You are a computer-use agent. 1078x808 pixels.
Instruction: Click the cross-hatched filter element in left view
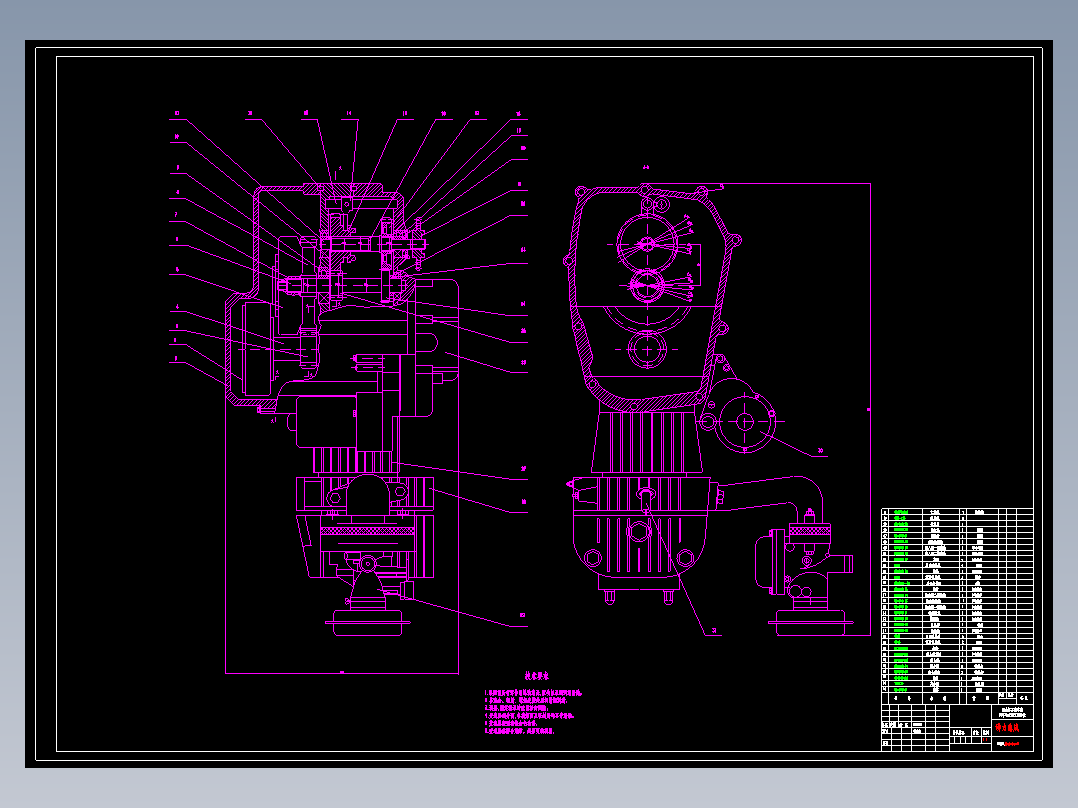(367, 531)
